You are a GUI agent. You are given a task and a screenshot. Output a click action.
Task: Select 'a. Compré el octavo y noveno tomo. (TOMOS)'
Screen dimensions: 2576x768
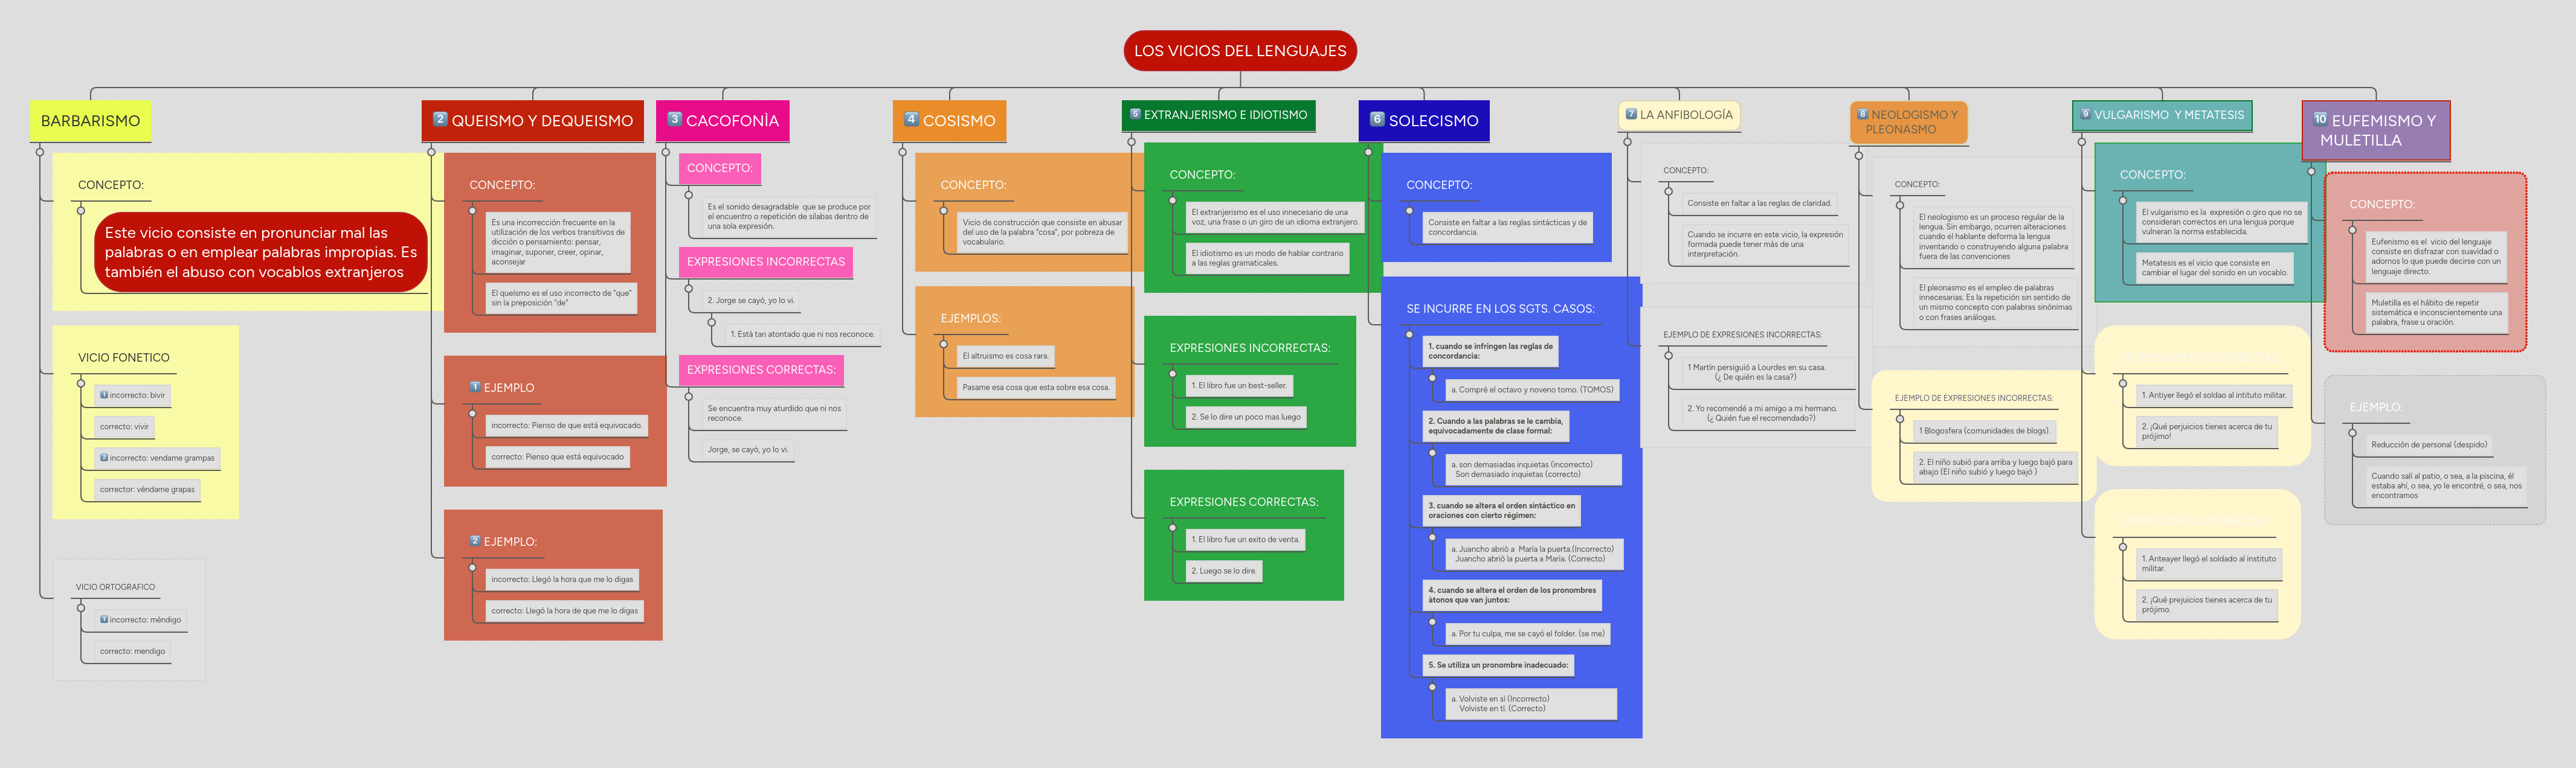[1532, 390]
